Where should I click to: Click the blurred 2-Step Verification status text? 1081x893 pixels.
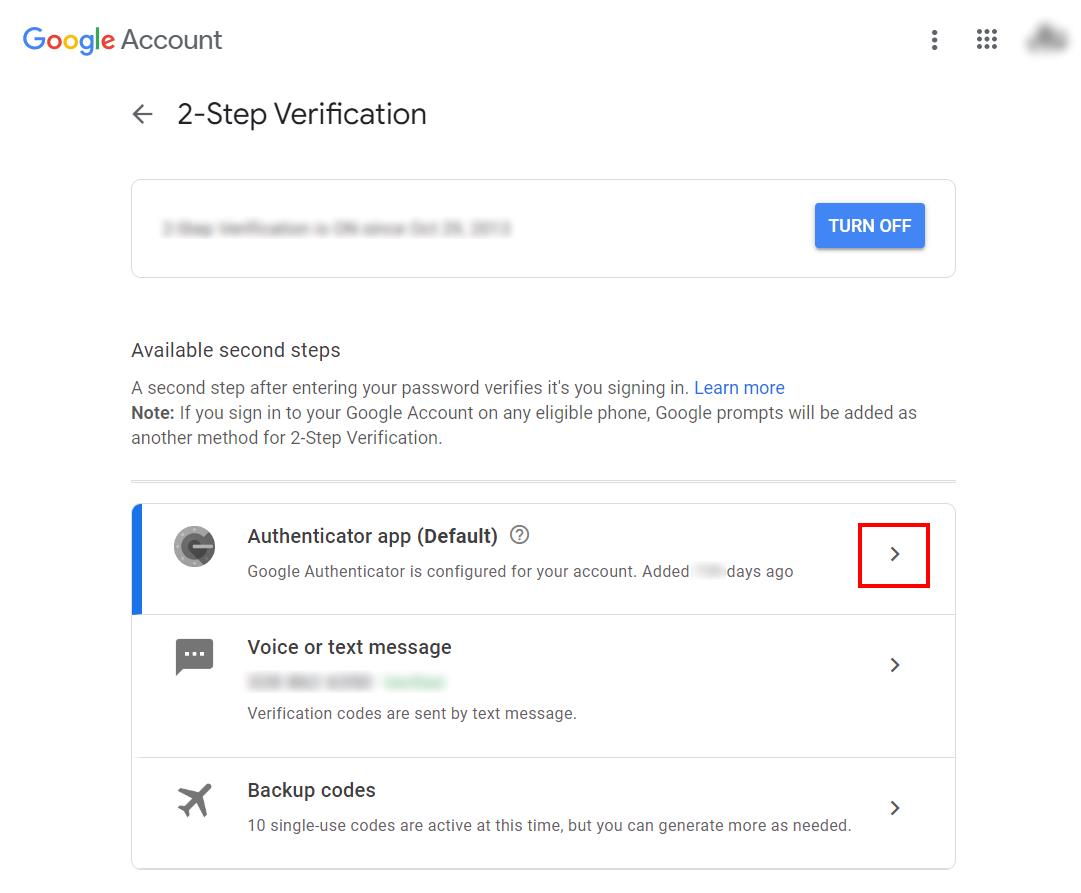click(336, 228)
